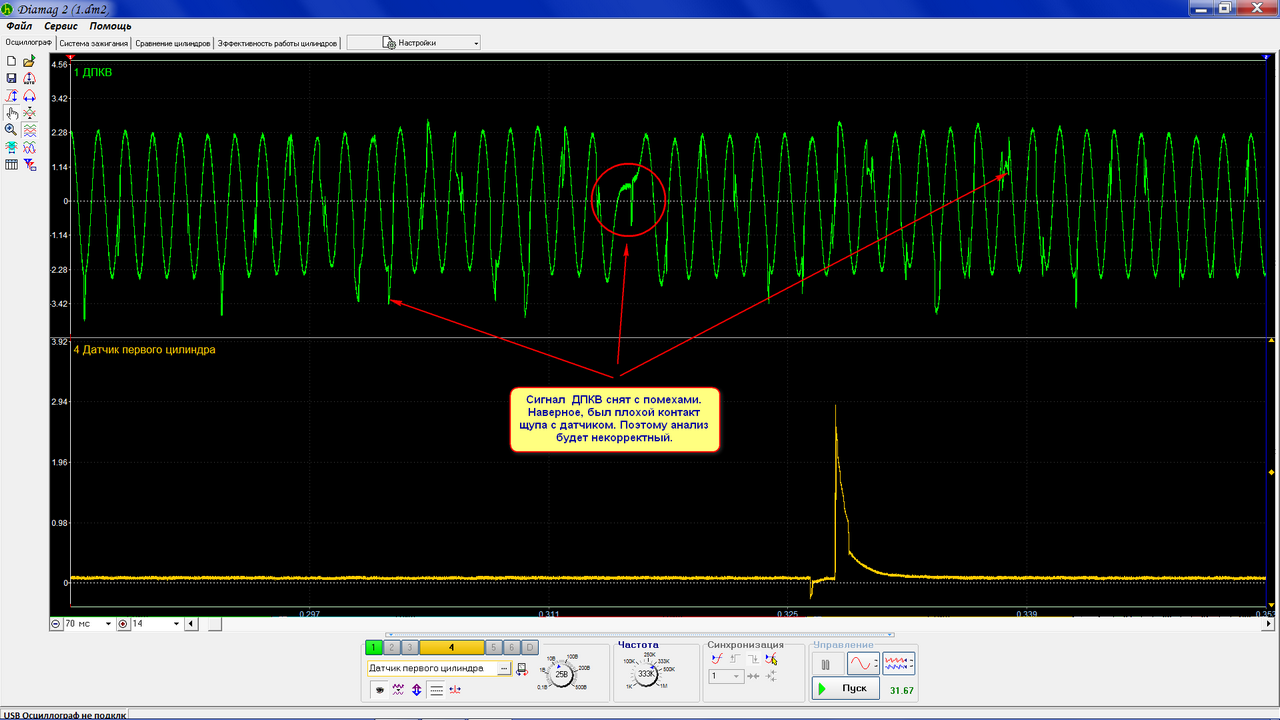Switch to Эффективность работы цилиндров tab
Image resolution: width=1280 pixels, height=720 pixels.
click(x=277, y=43)
